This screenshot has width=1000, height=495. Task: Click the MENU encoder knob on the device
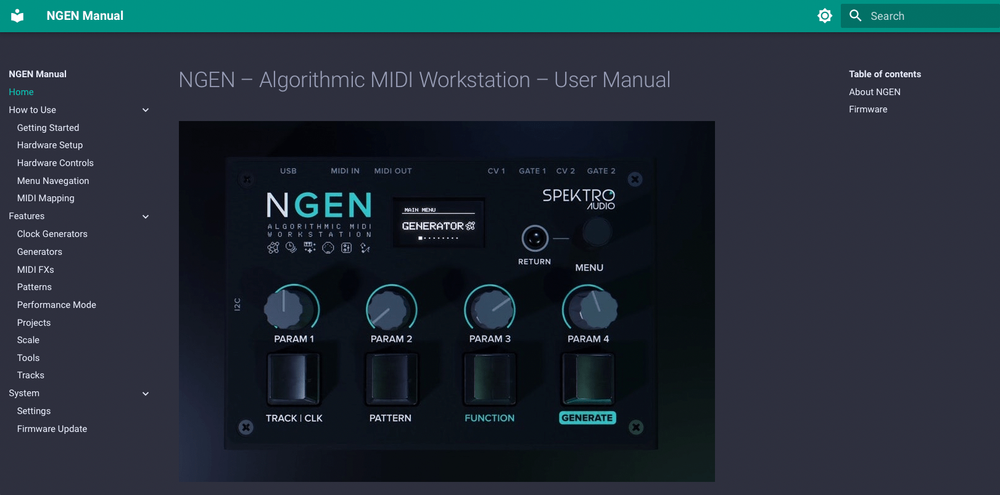tap(596, 233)
